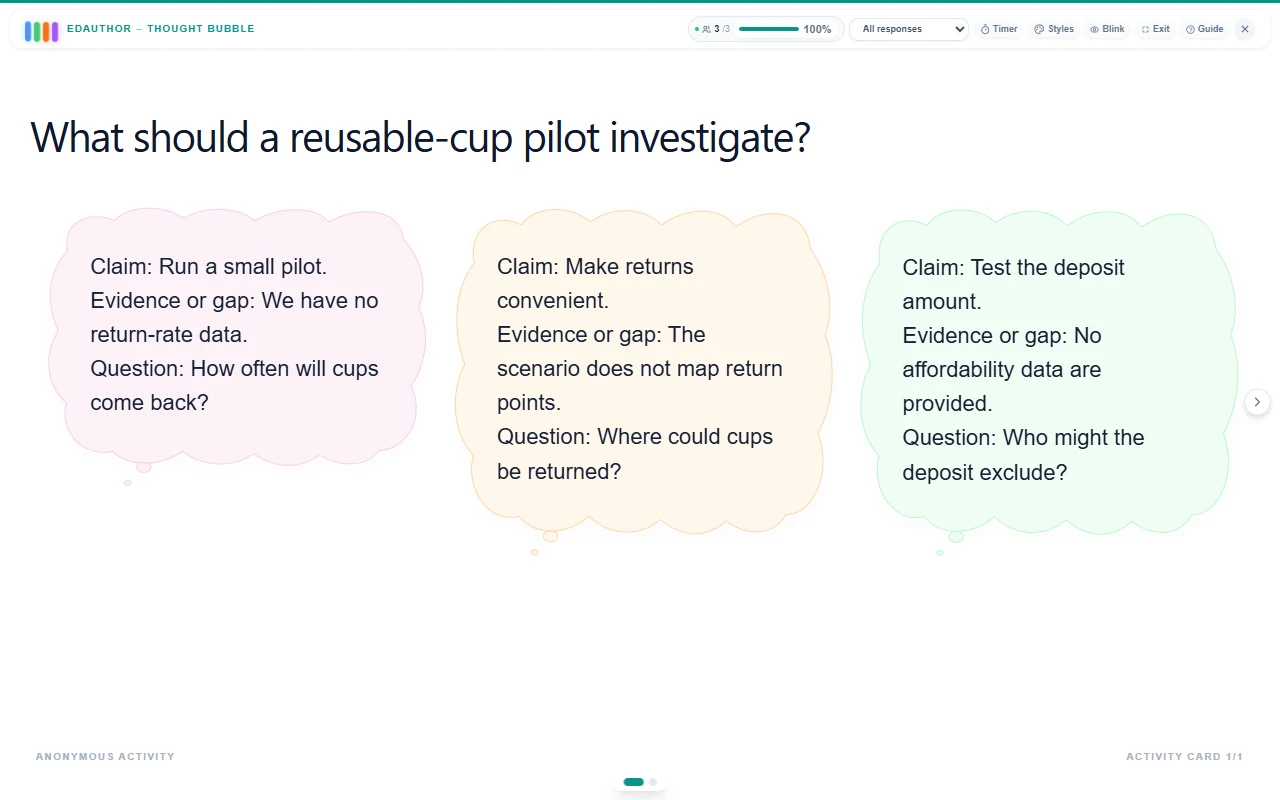This screenshot has height=800, width=1280.
Task: Select the green 'Test the deposit amount' bubble
Action: (1049, 372)
